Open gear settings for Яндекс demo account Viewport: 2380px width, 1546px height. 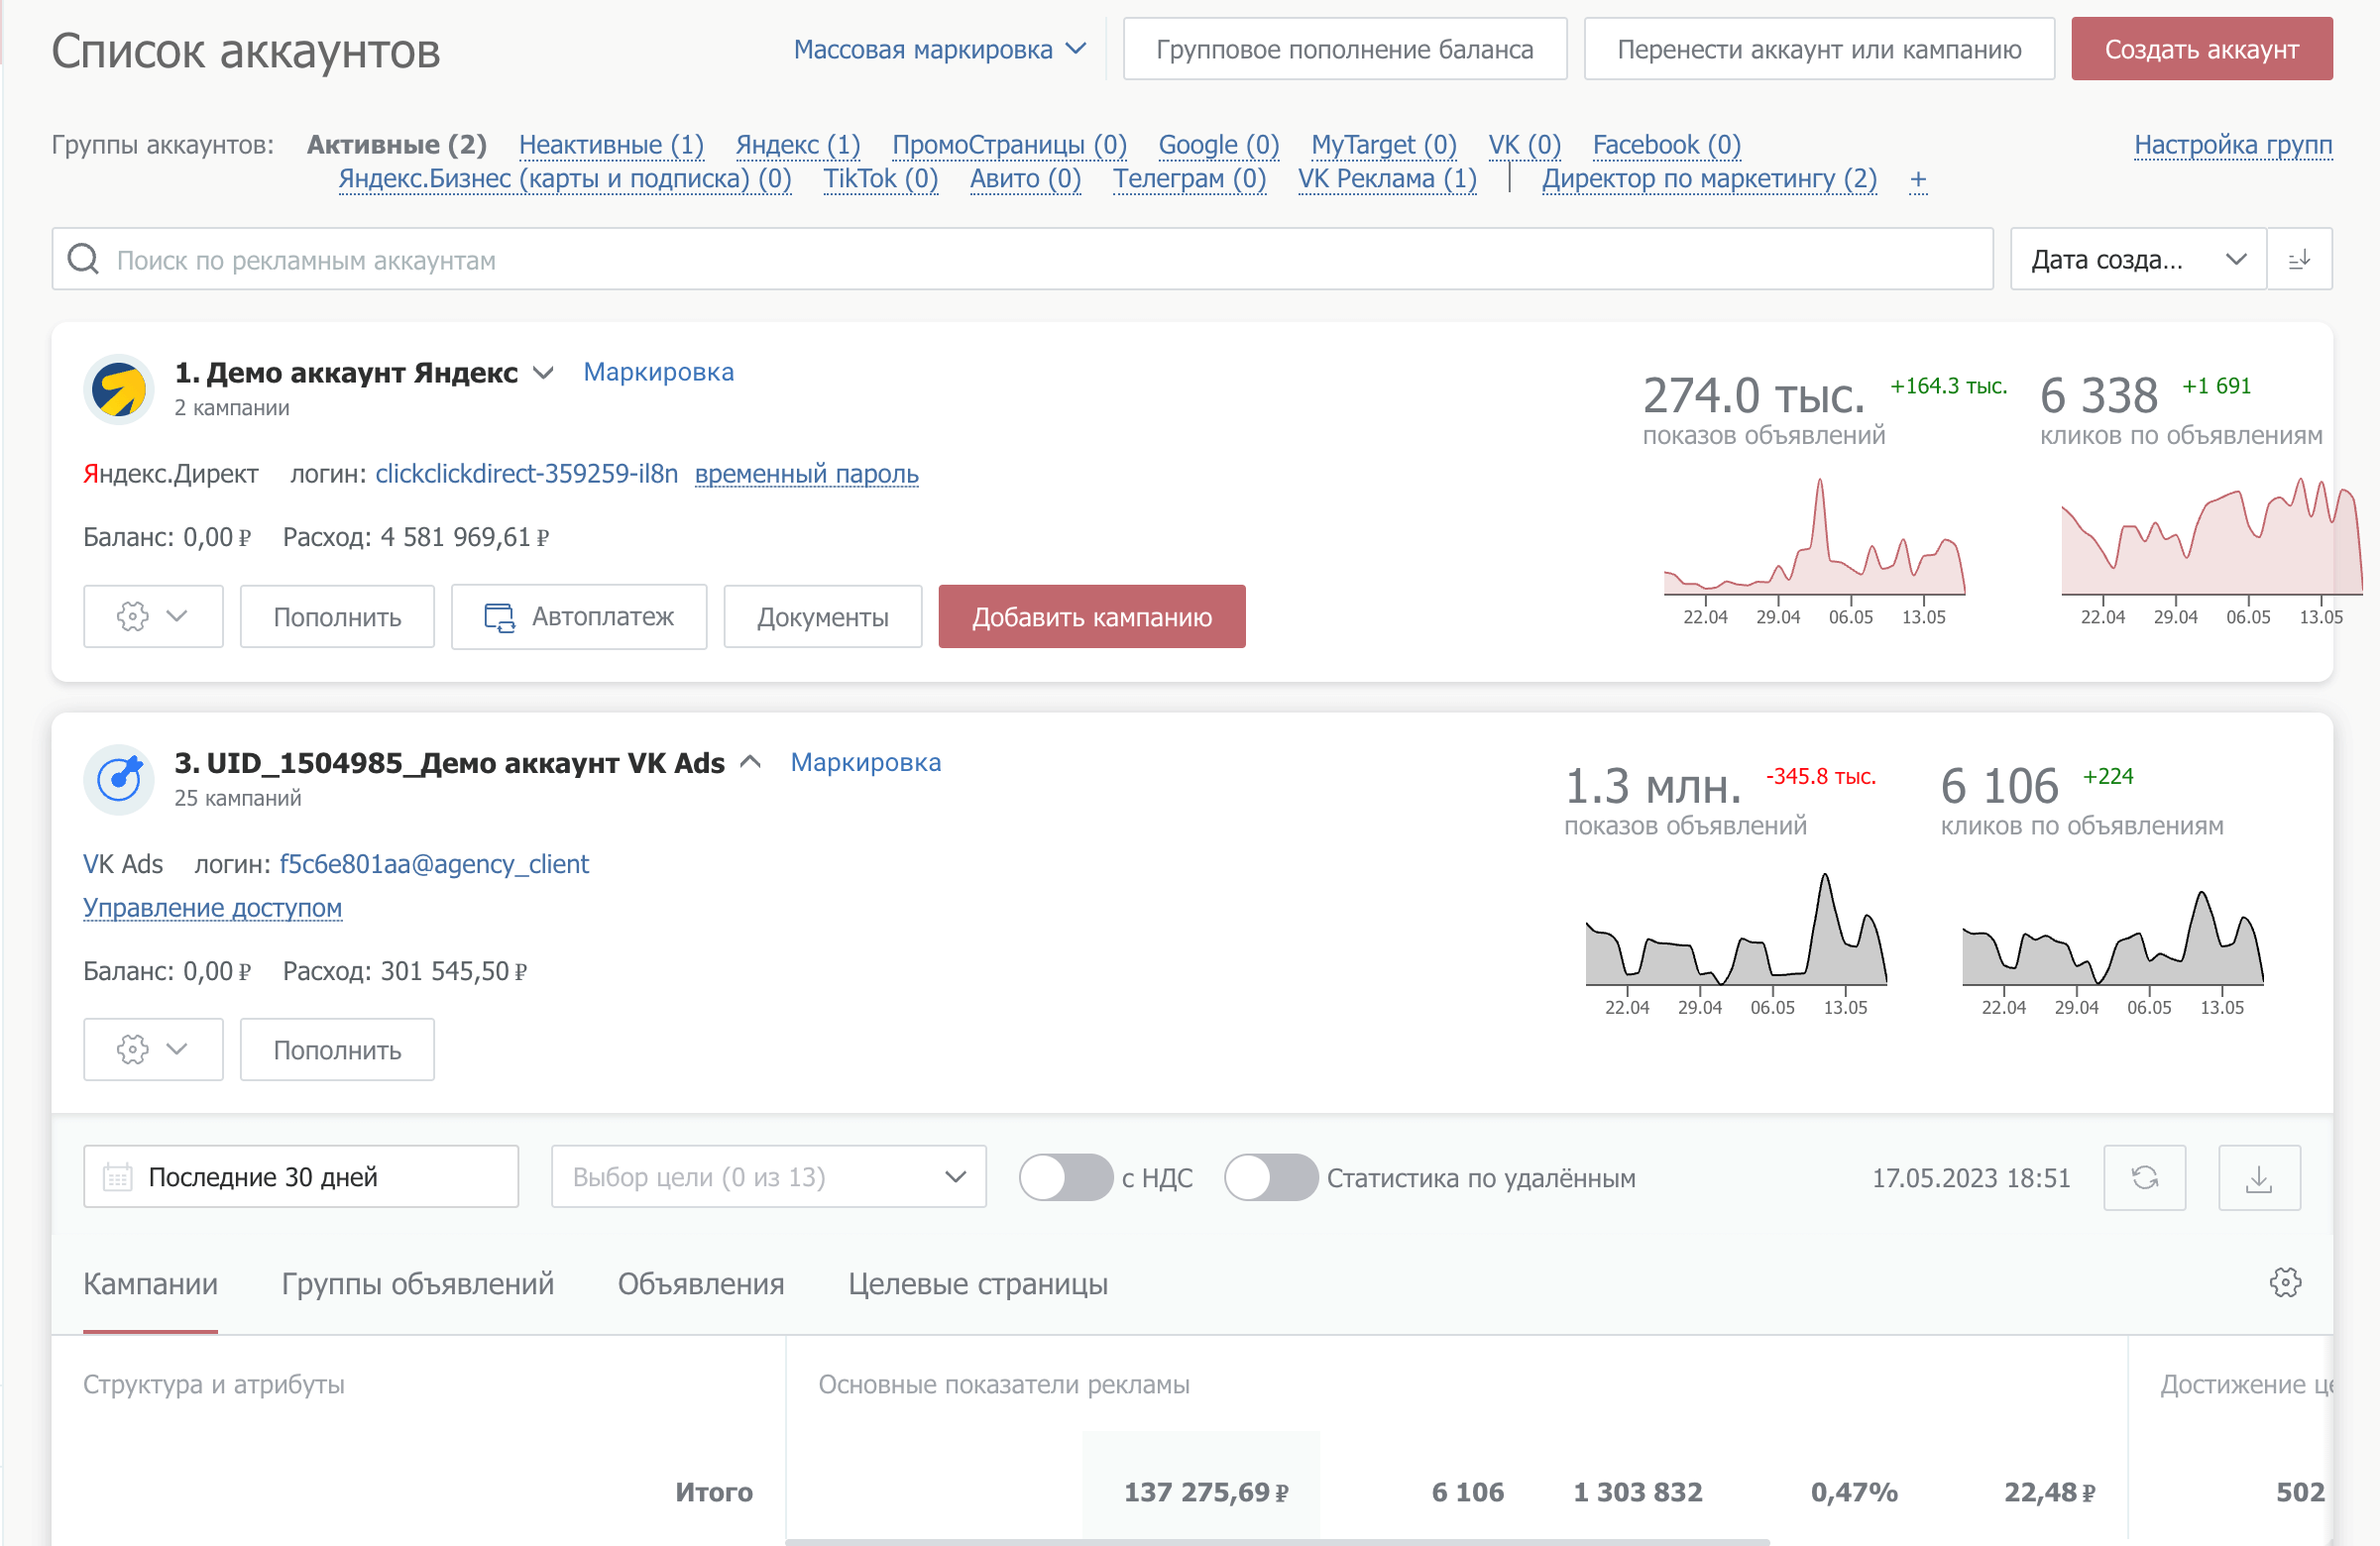point(153,617)
